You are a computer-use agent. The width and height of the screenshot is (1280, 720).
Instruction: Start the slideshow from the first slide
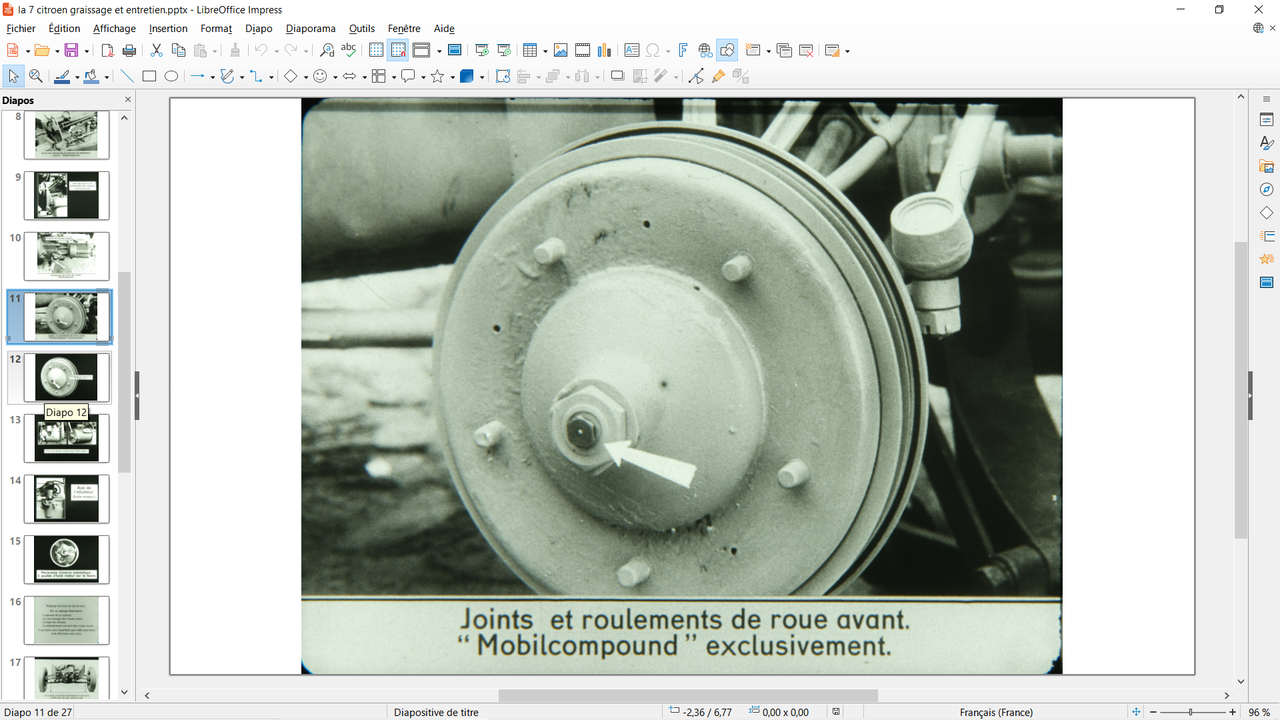click(481, 50)
